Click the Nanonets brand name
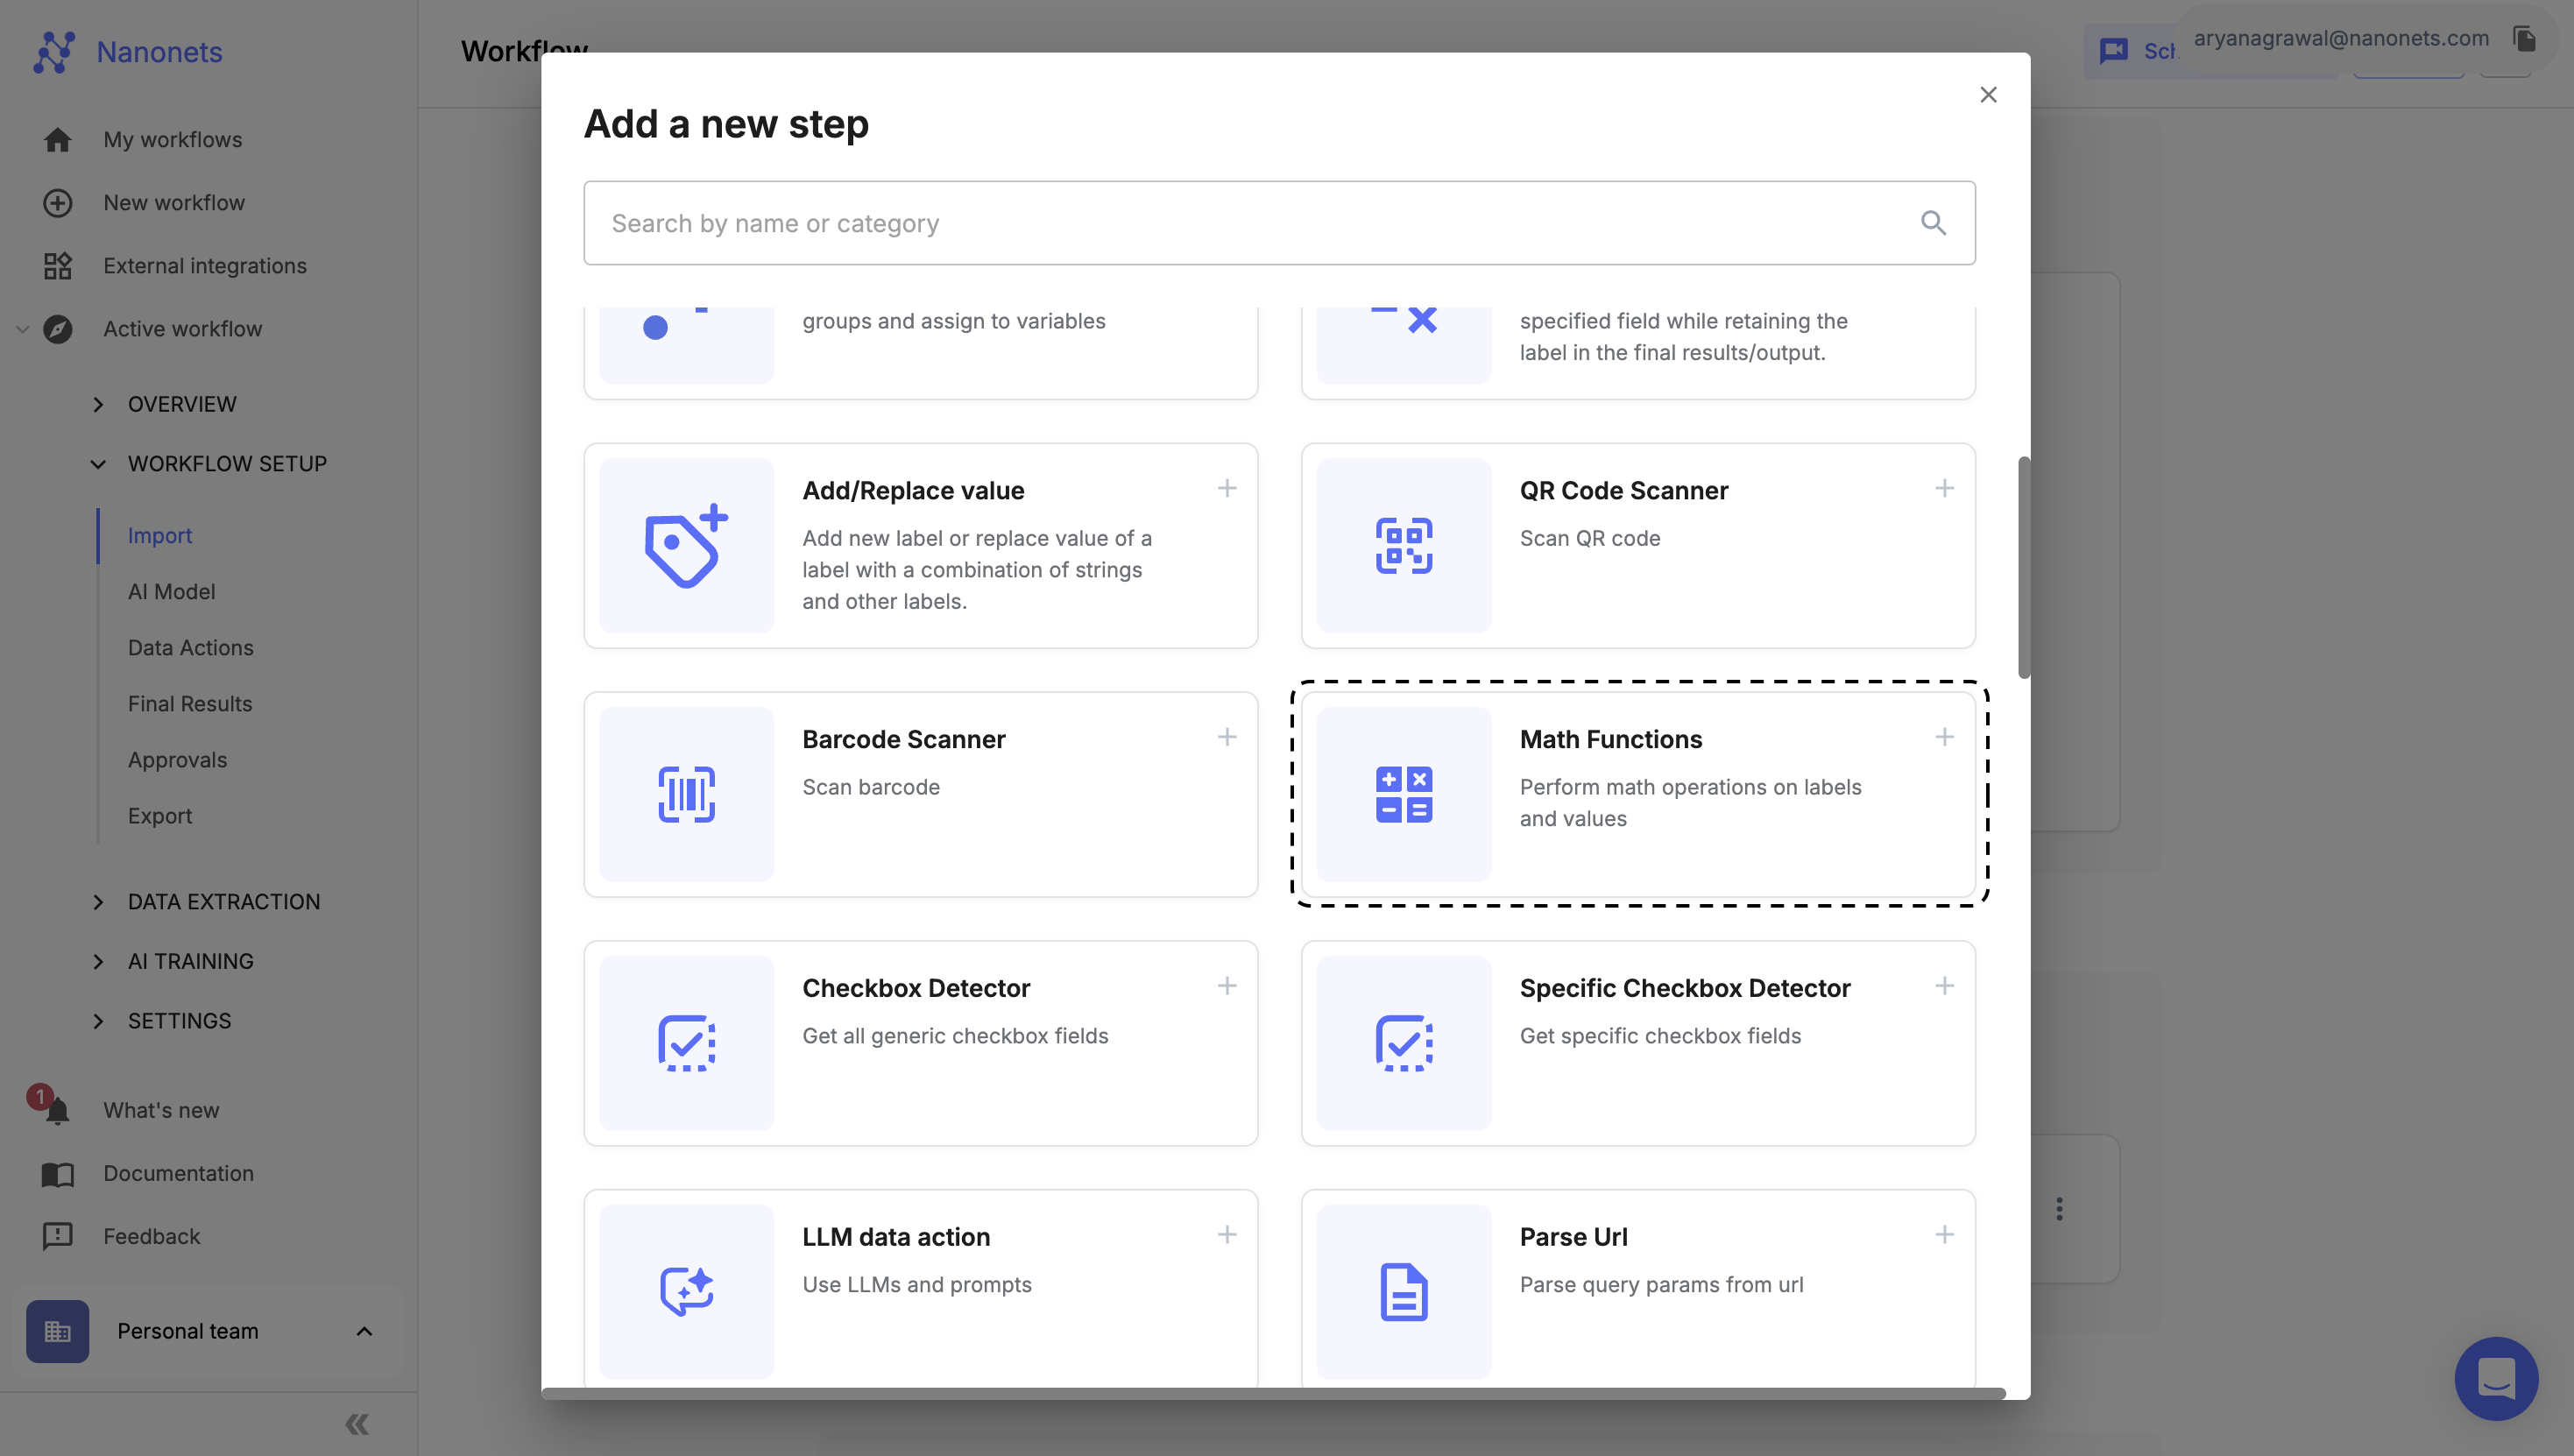The width and height of the screenshot is (2574, 1456). [159, 52]
